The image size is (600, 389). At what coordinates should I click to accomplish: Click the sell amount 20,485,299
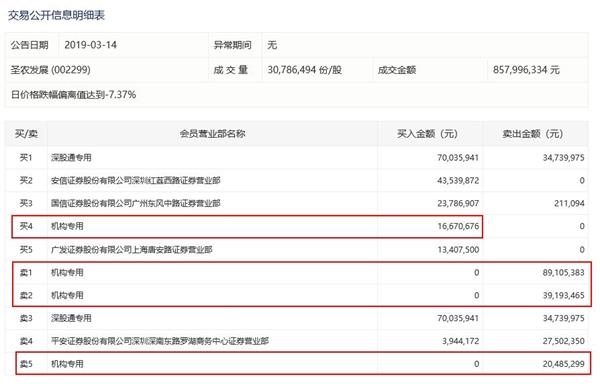click(564, 364)
